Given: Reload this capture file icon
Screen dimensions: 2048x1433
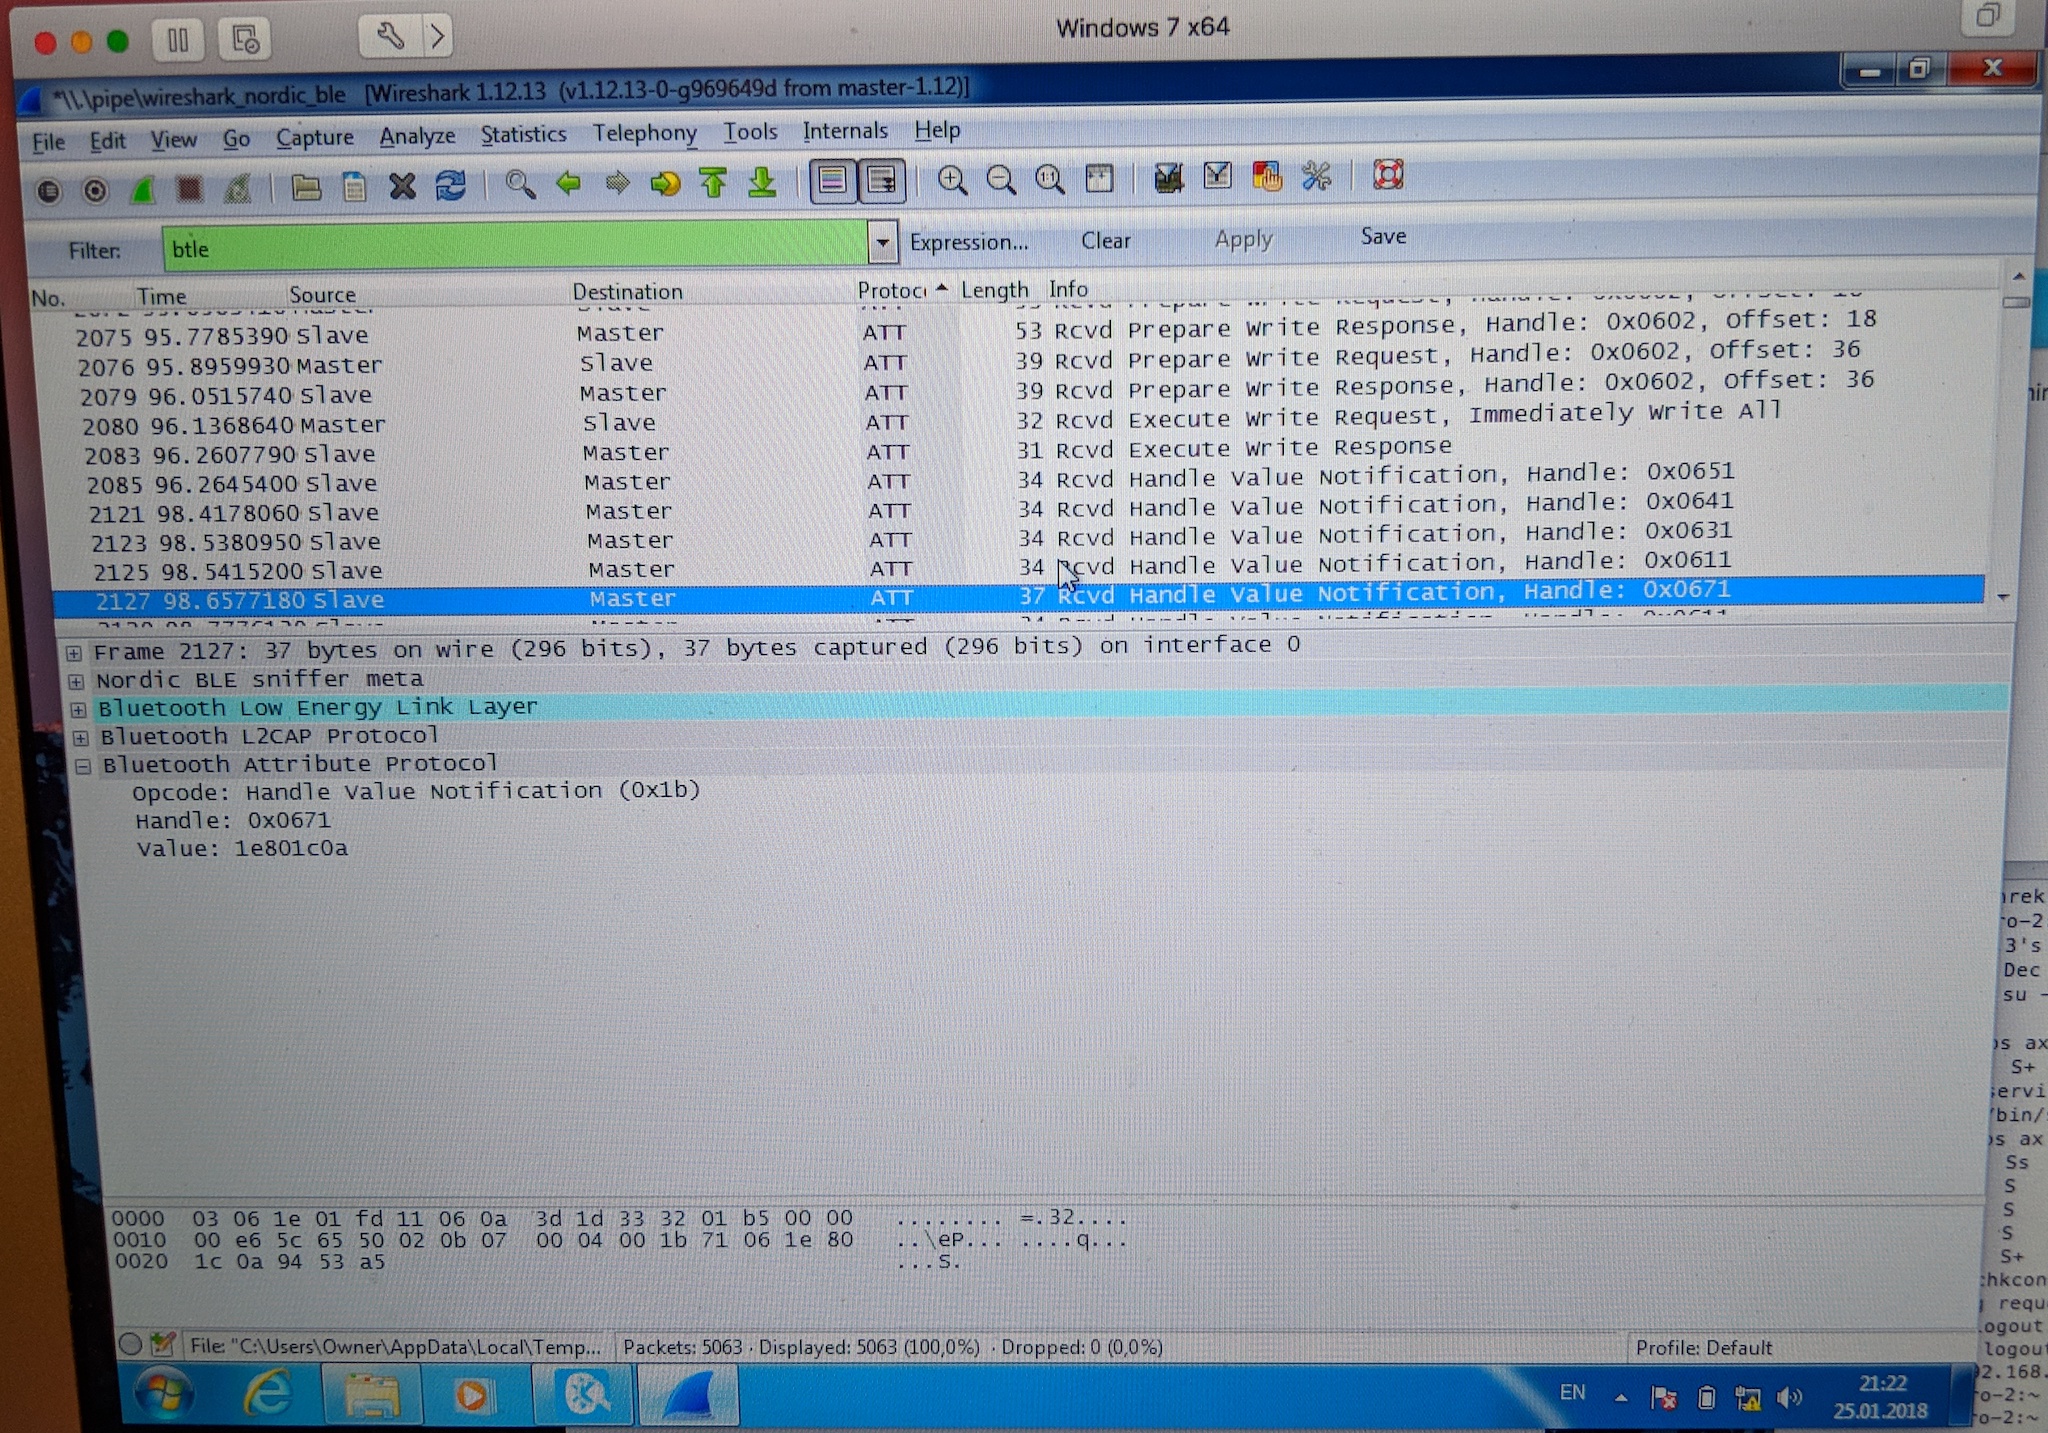Looking at the screenshot, I should 450,185.
